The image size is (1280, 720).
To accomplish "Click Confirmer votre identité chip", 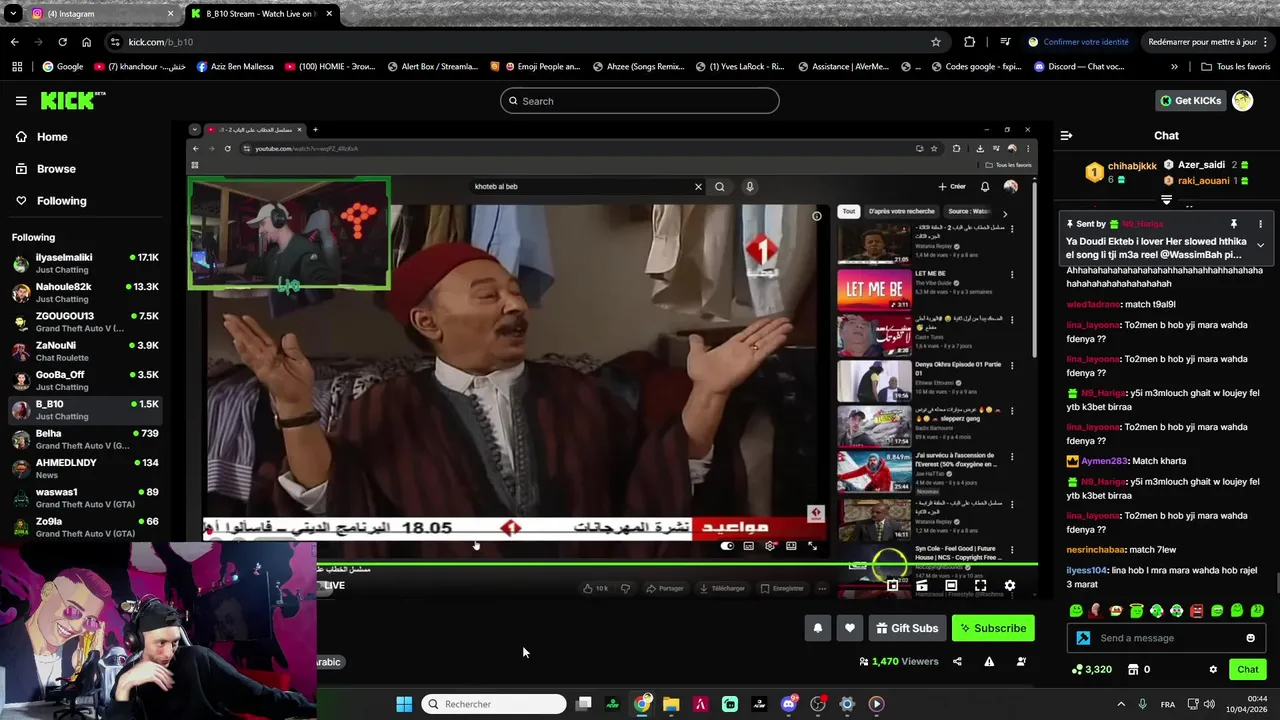I will click(x=1078, y=42).
